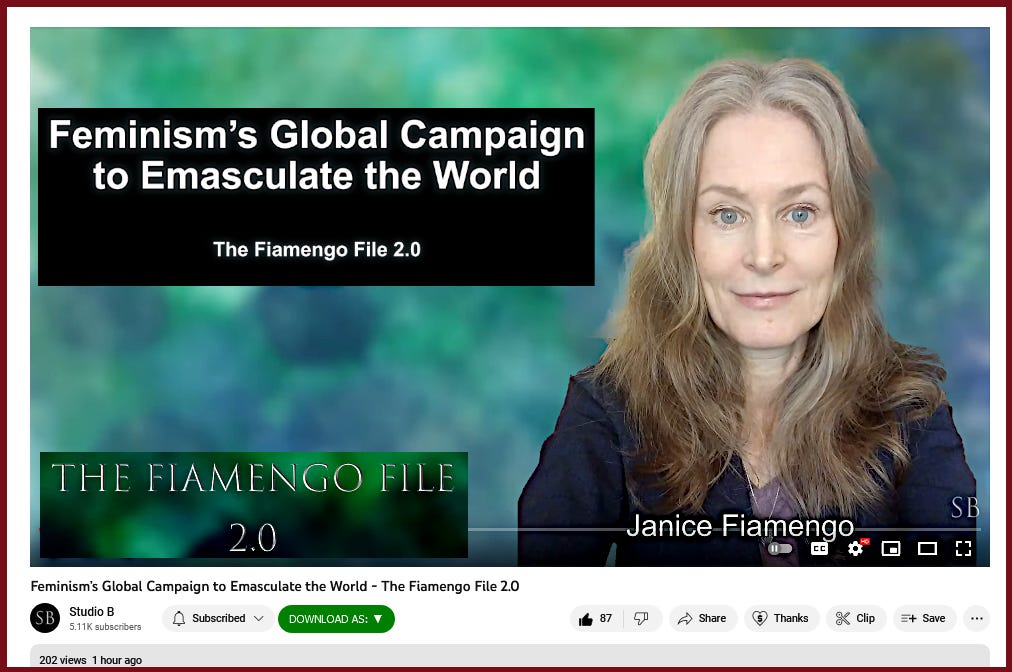The image size is (1012, 672).
Task: Open the DOWNLOAD AS dropdown
Action: (336, 619)
